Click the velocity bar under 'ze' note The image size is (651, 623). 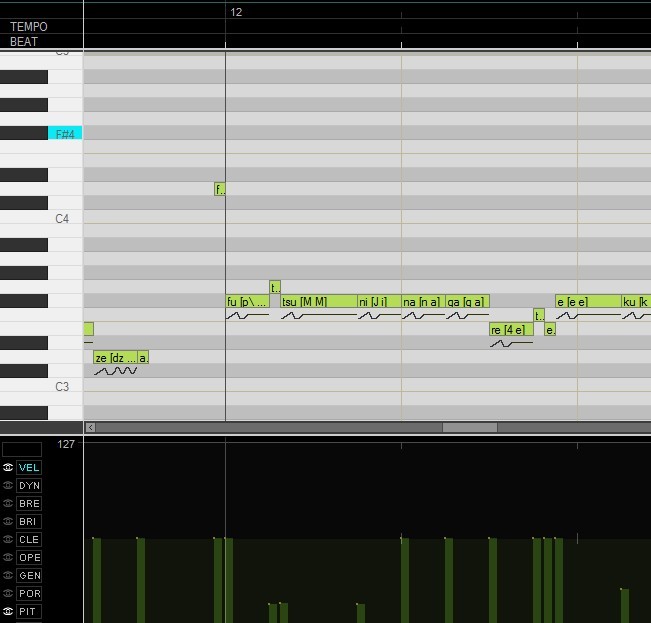pos(97,580)
